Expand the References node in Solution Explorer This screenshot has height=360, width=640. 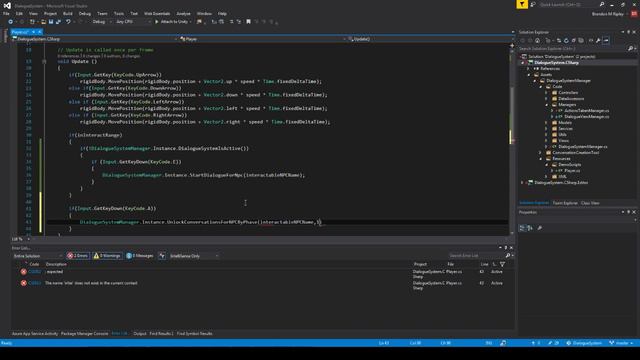[528, 69]
